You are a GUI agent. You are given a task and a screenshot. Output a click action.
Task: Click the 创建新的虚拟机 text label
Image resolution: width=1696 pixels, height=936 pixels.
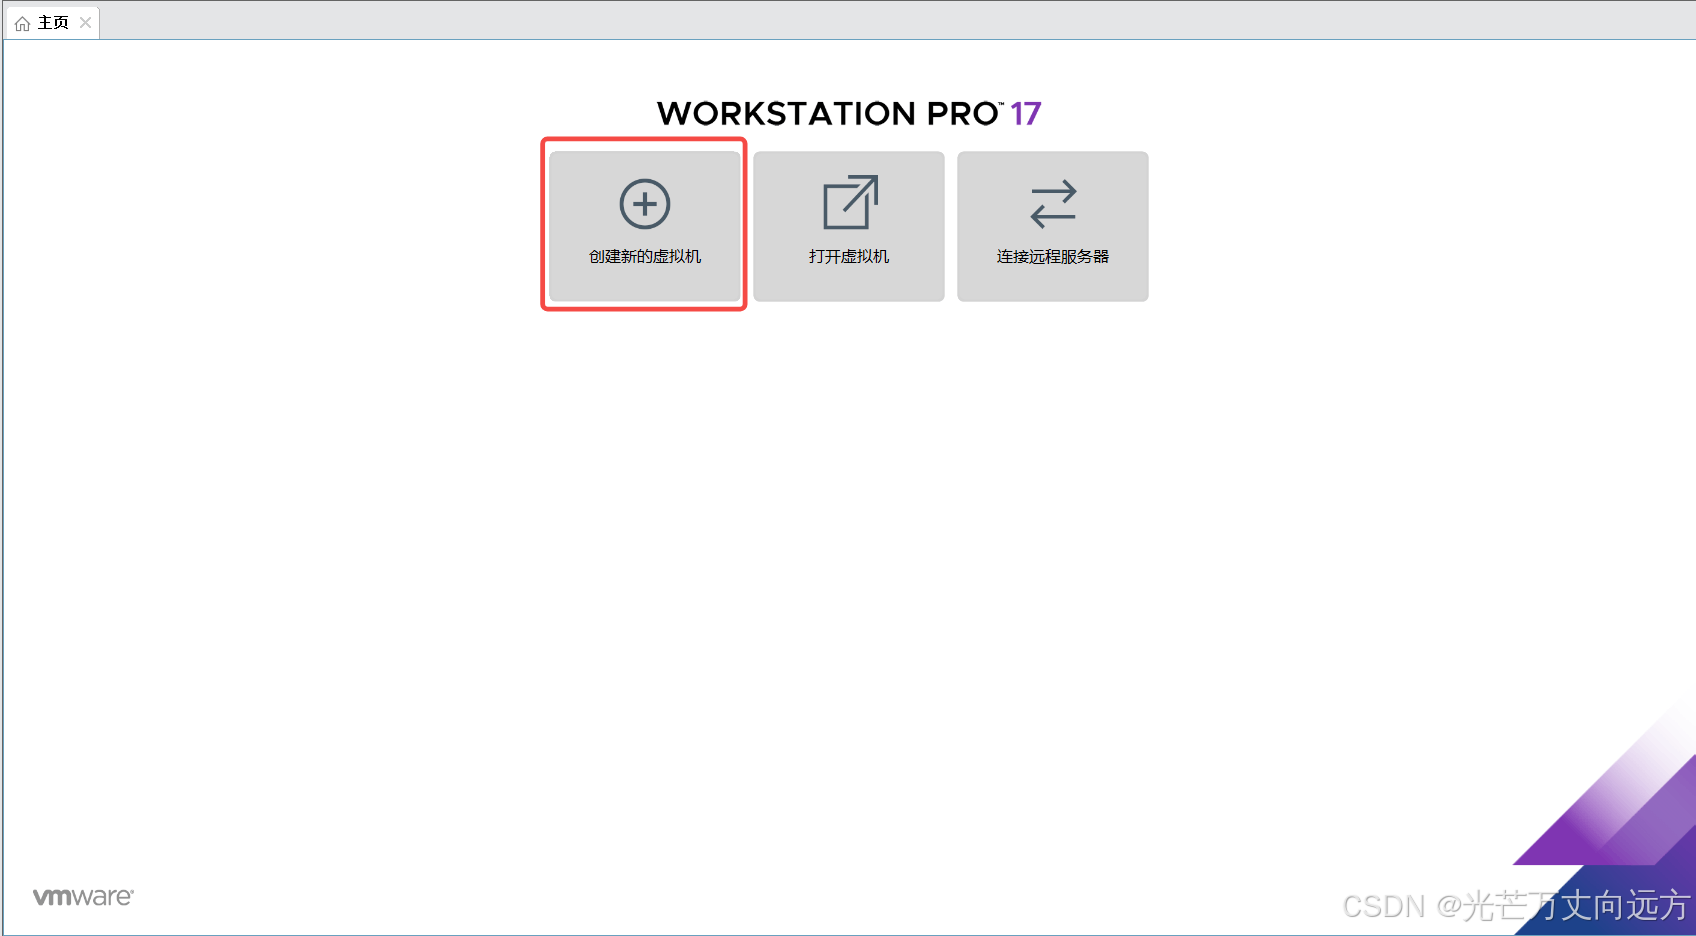click(645, 257)
